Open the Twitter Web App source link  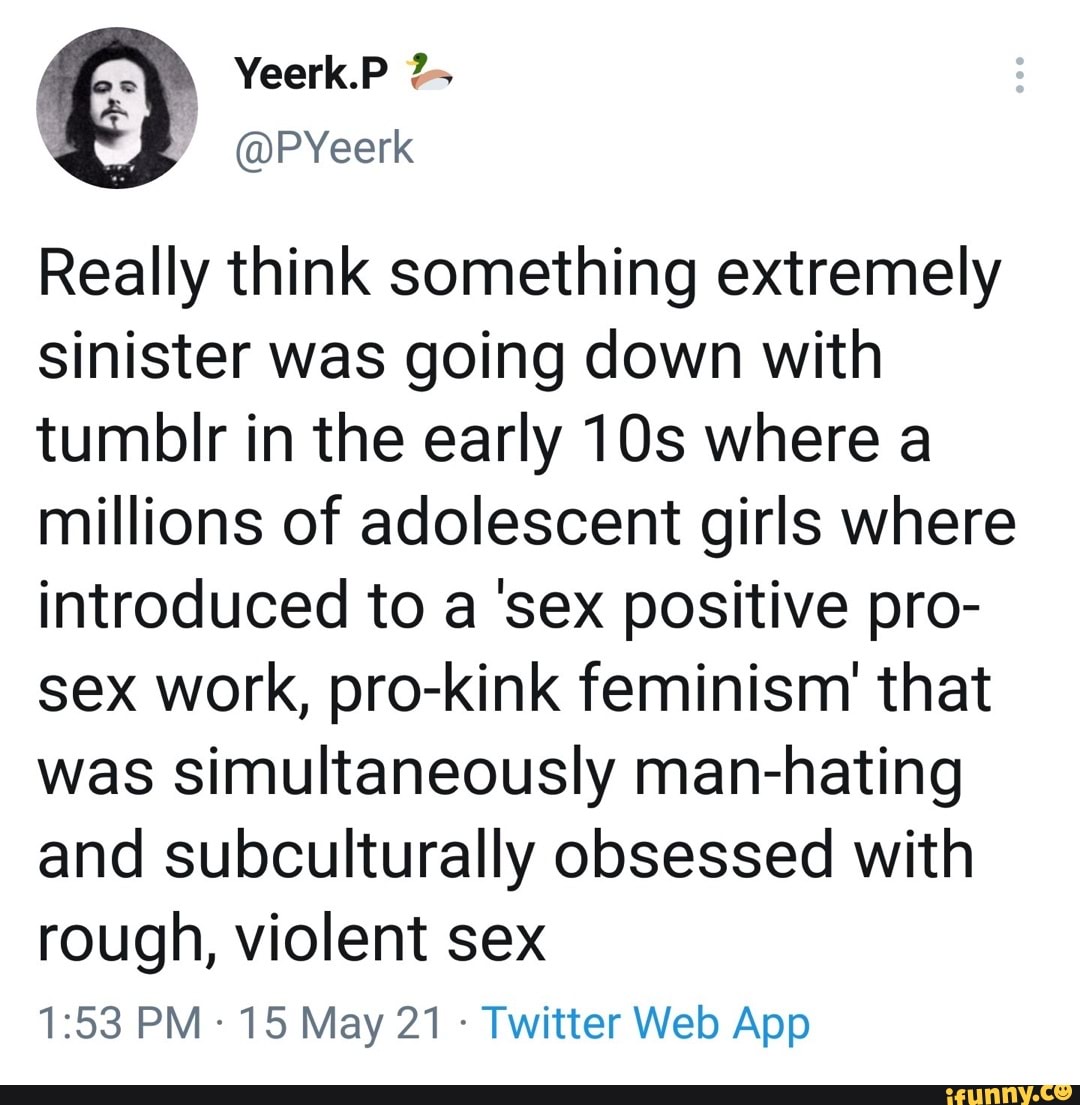(646, 1023)
